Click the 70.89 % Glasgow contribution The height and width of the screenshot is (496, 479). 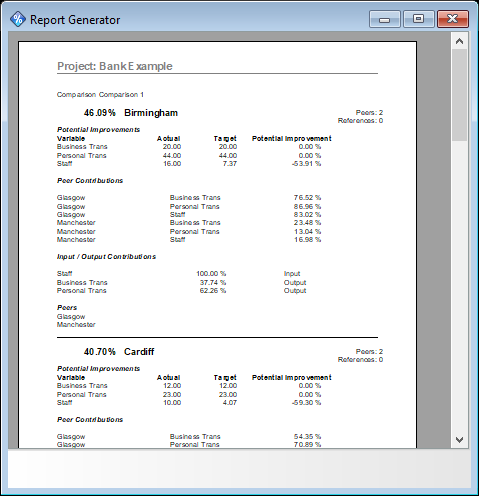point(307,445)
